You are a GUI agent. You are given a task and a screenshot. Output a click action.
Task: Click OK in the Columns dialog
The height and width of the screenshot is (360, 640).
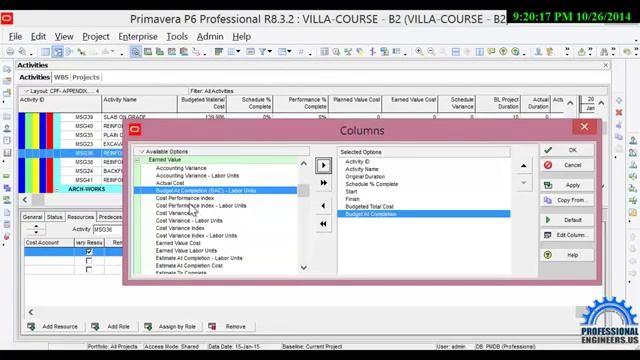(567, 150)
